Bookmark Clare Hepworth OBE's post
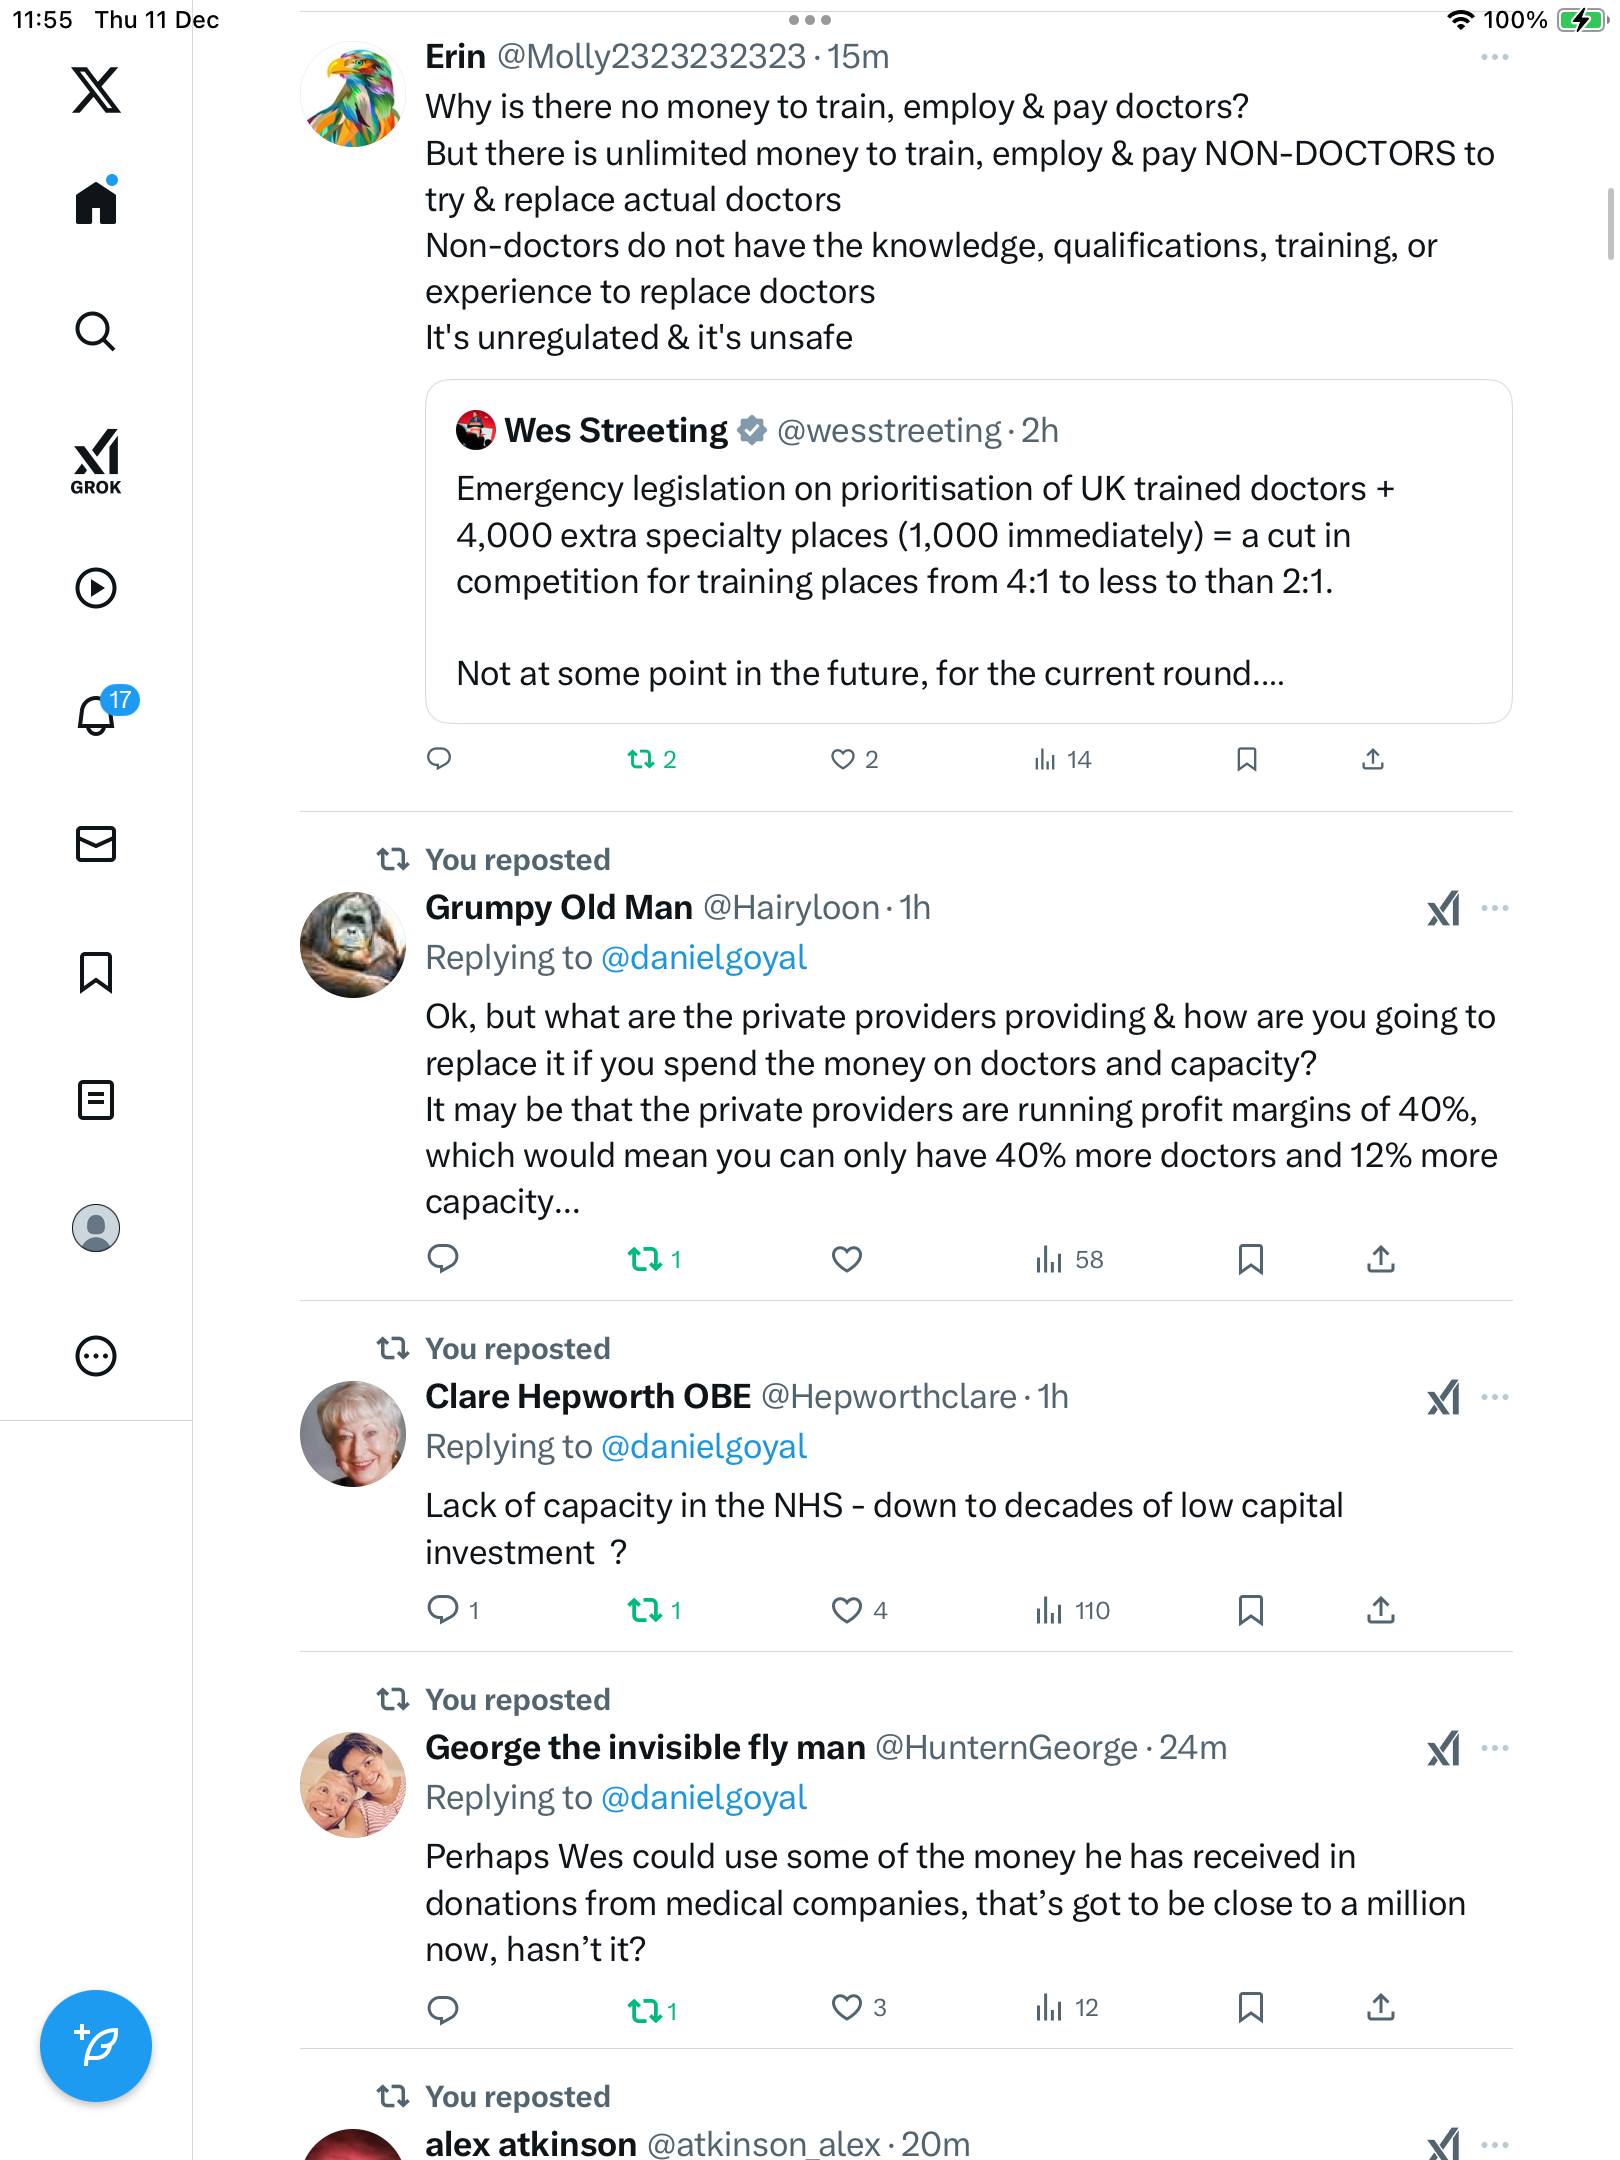Screen dimensions: 1620x2160 pyautogui.click(x=1250, y=1610)
